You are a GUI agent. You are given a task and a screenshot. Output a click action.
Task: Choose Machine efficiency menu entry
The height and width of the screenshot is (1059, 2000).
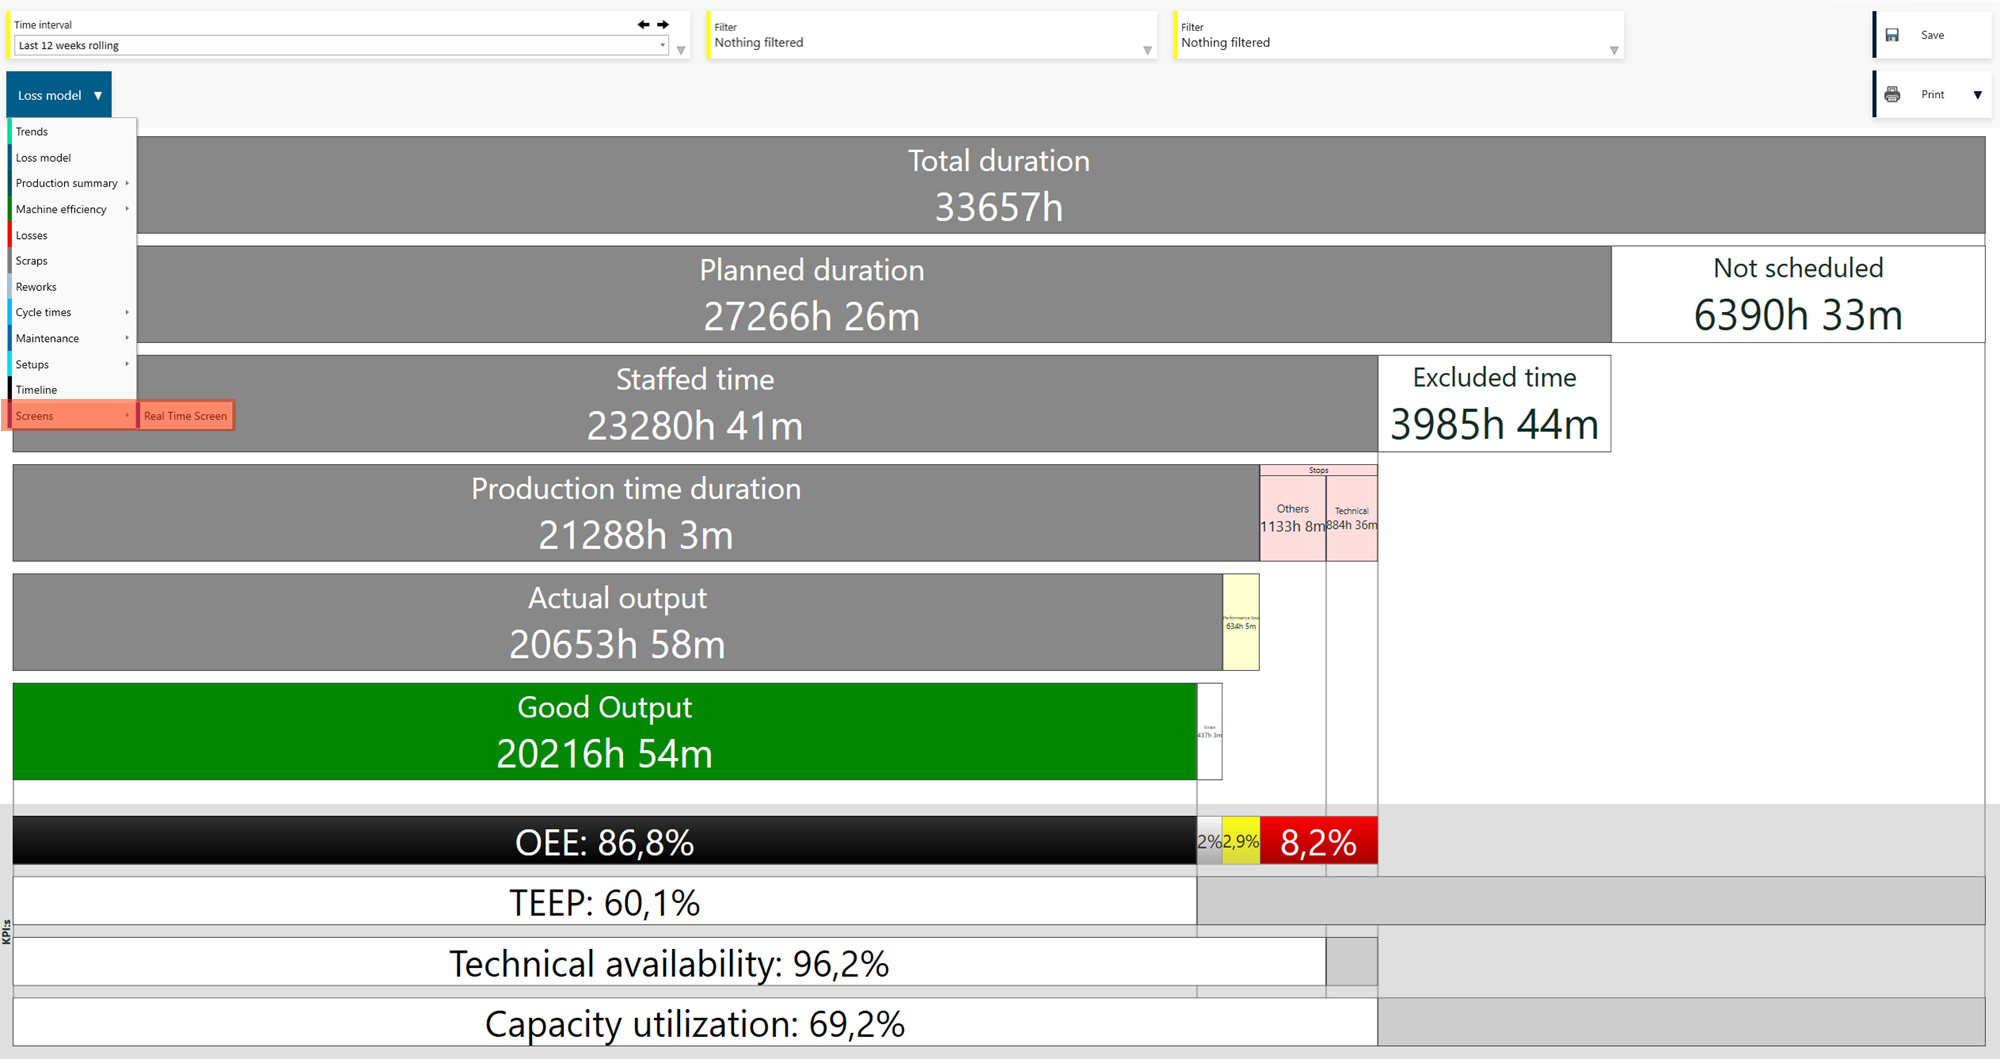(x=61, y=210)
